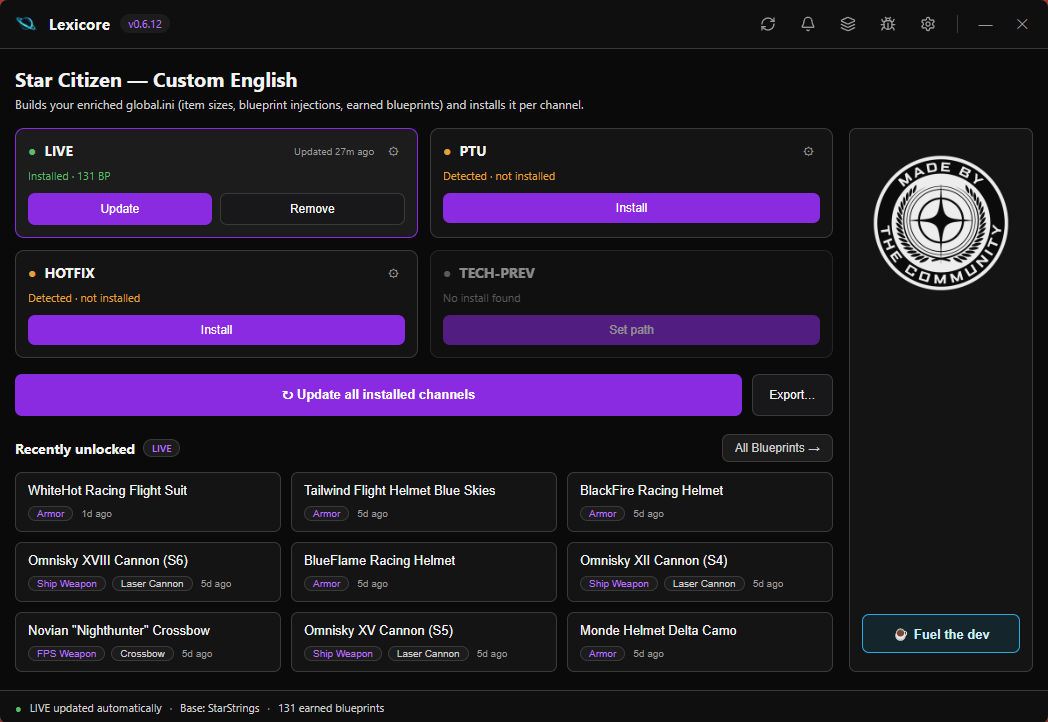Open LIVE channel settings gear
This screenshot has height=722, width=1048.
pyautogui.click(x=394, y=152)
